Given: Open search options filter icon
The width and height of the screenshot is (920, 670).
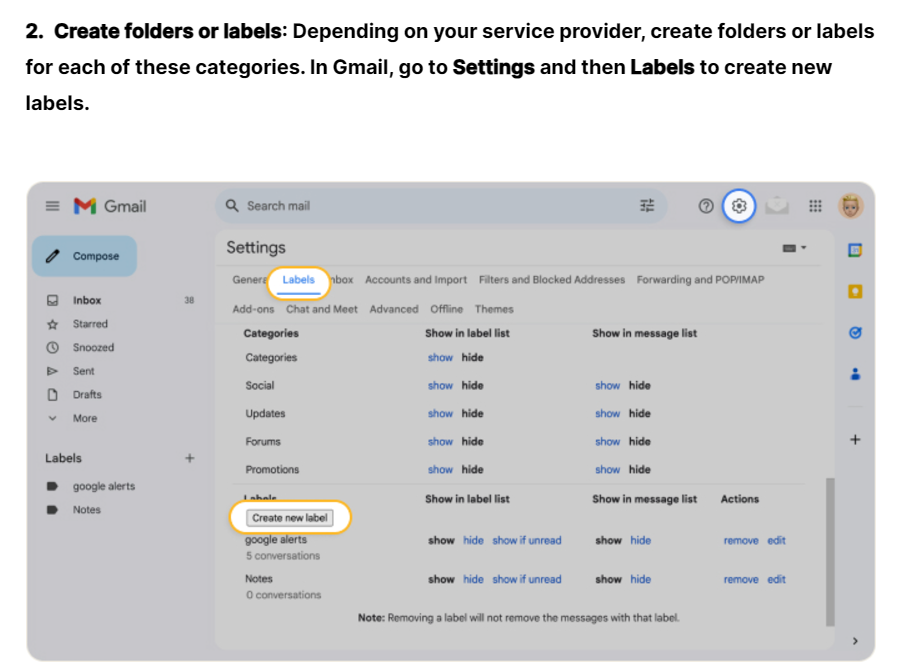Looking at the screenshot, I should [647, 206].
